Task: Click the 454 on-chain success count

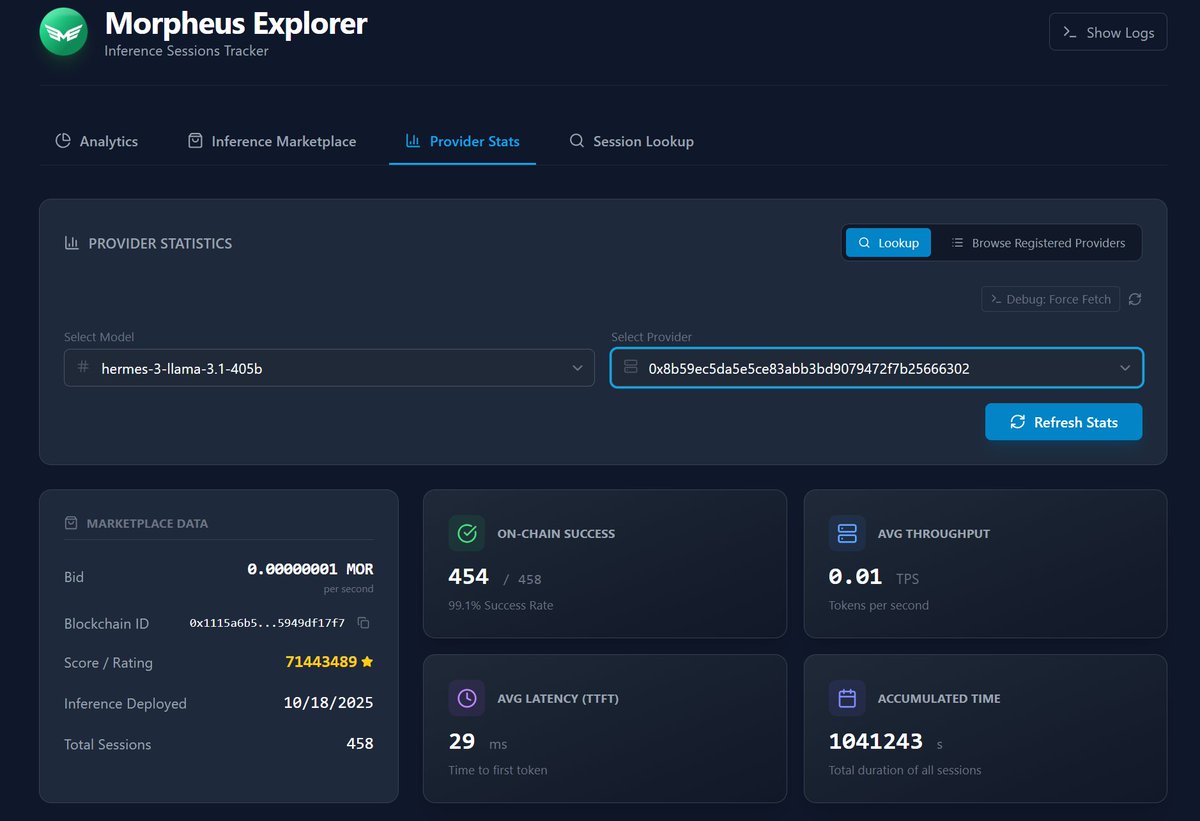Action: [x=468, y=577]
